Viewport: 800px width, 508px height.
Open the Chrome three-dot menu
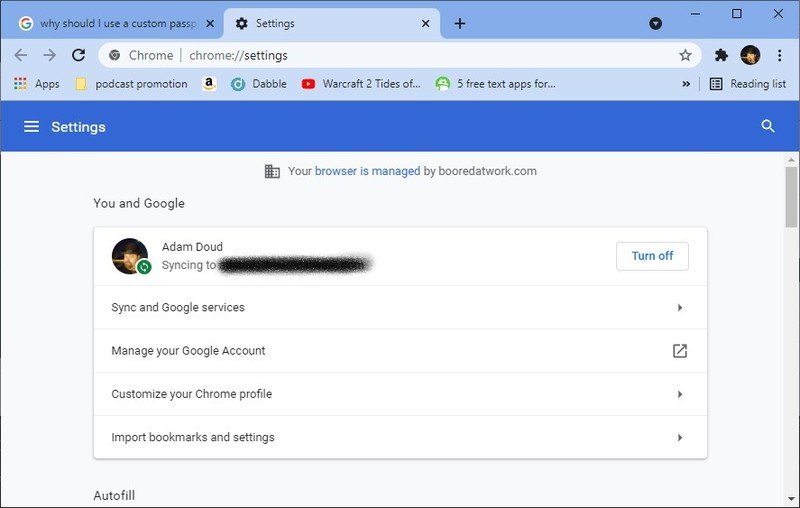779,55
